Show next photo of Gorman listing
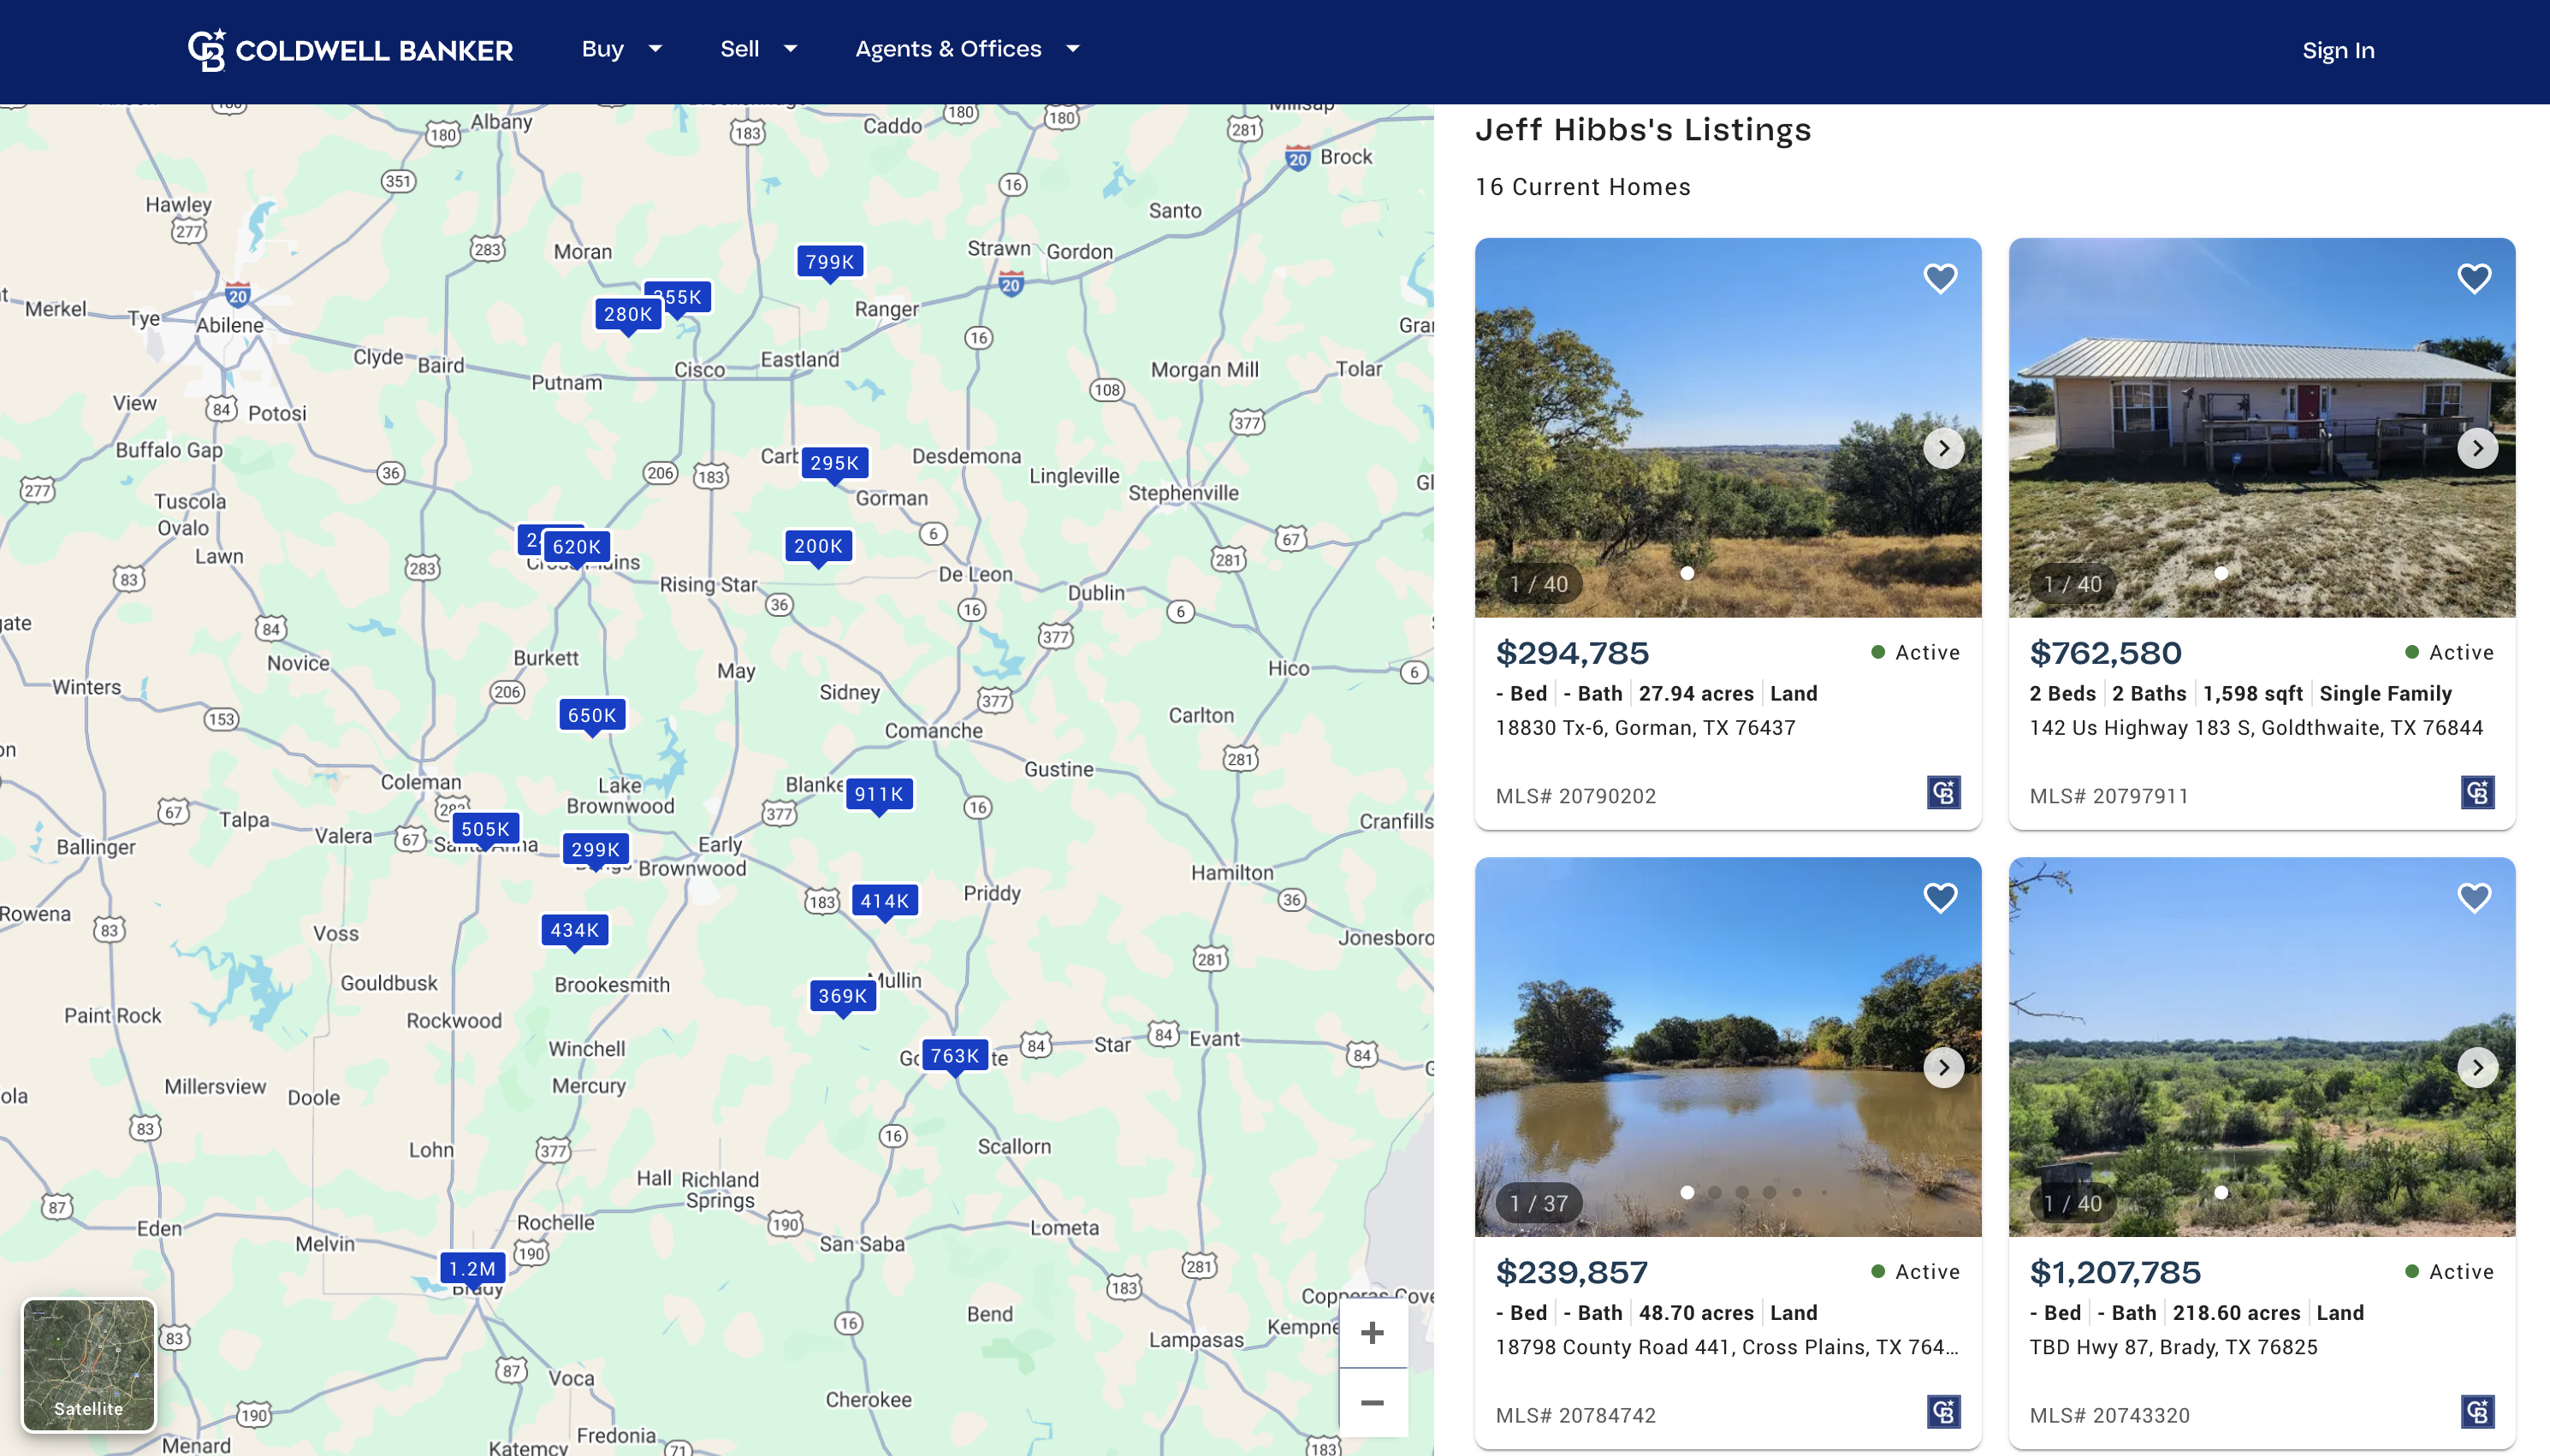This screenshot has height=1456, width=2550. (1943, 448)
